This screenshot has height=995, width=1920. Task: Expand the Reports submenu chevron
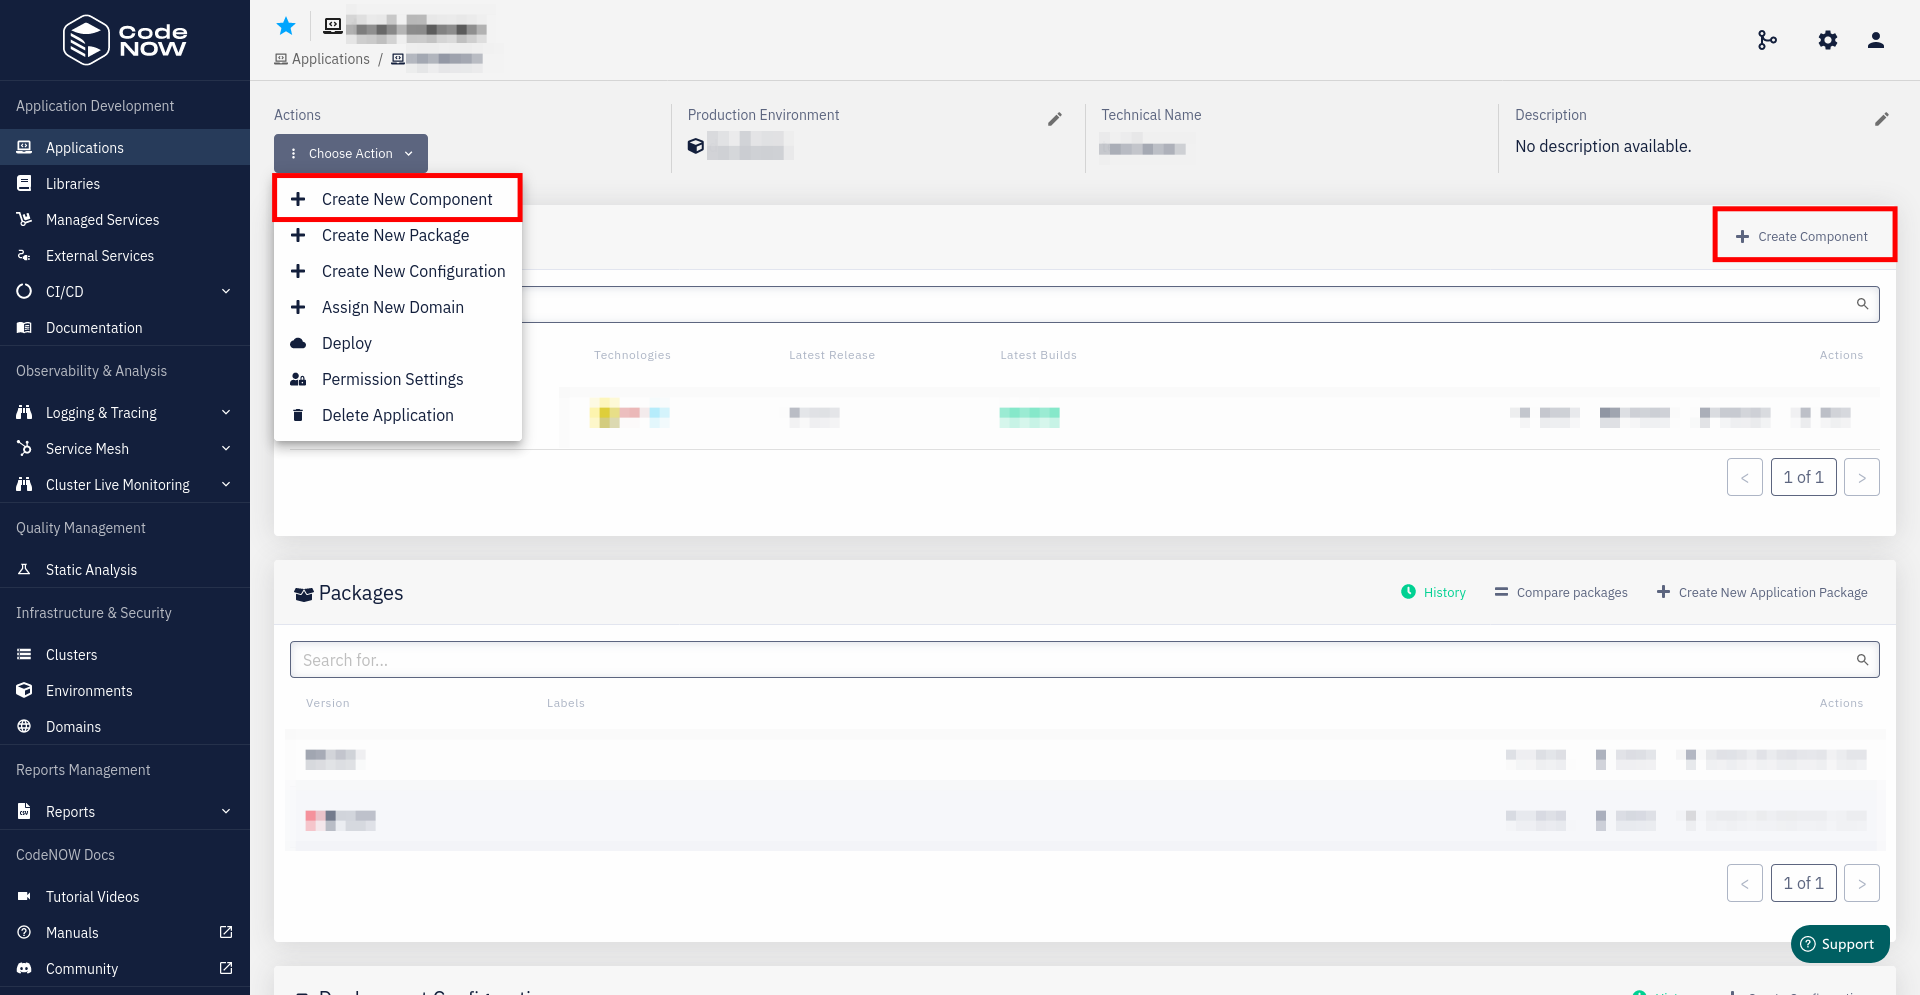[226, 811]
